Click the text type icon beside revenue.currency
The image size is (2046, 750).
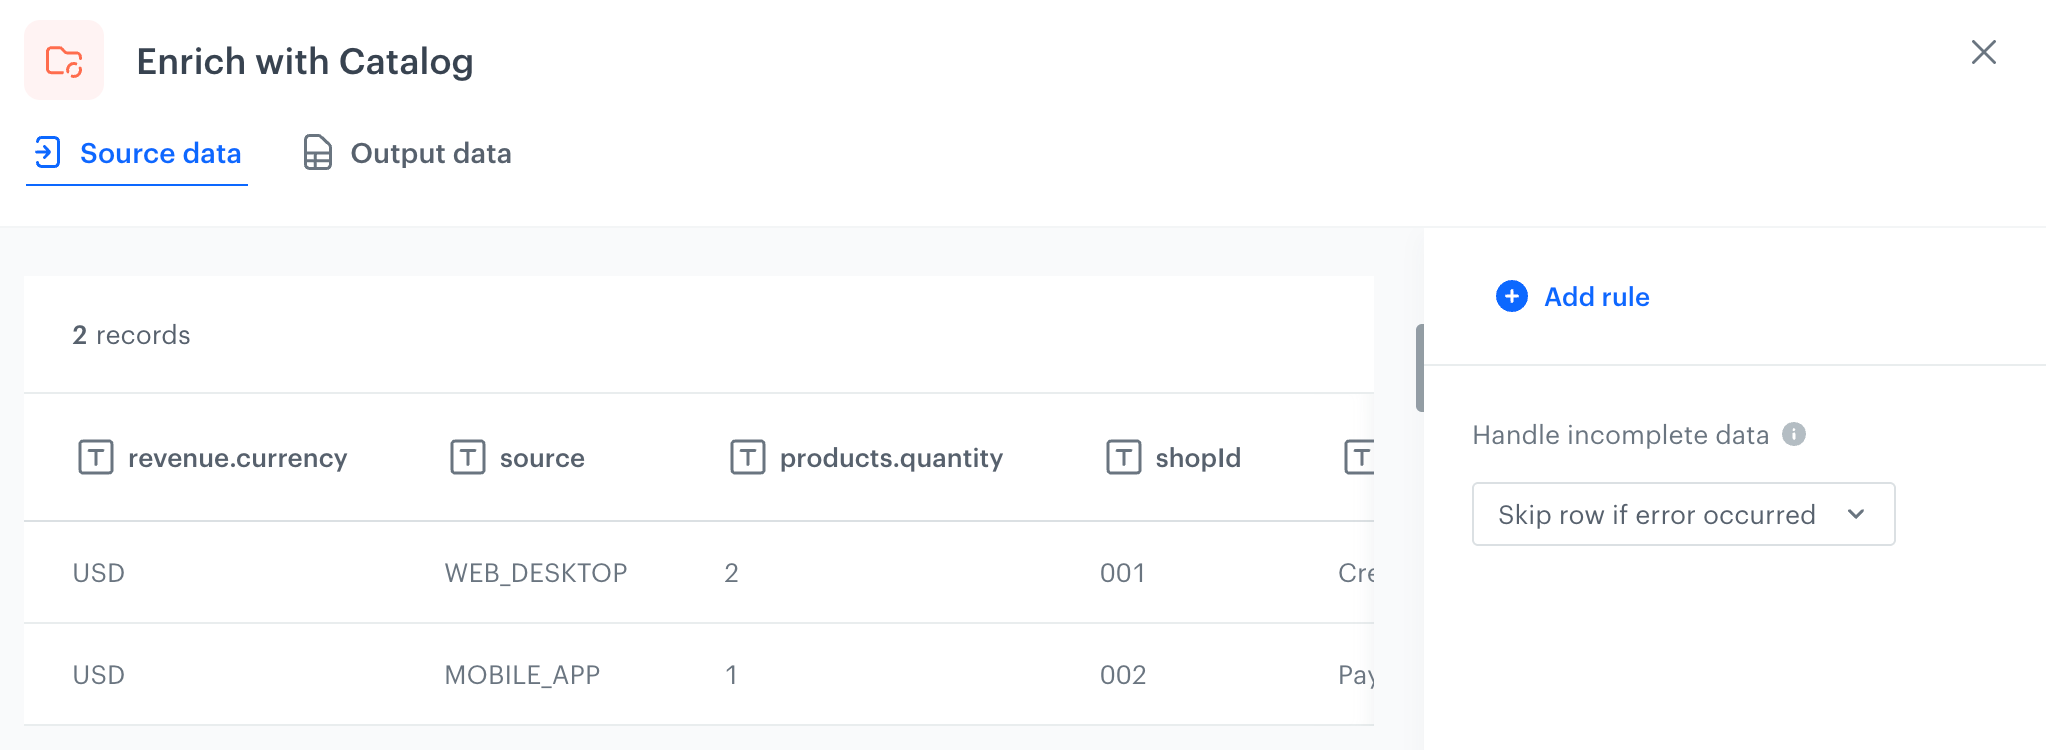(x=95, y=458)
